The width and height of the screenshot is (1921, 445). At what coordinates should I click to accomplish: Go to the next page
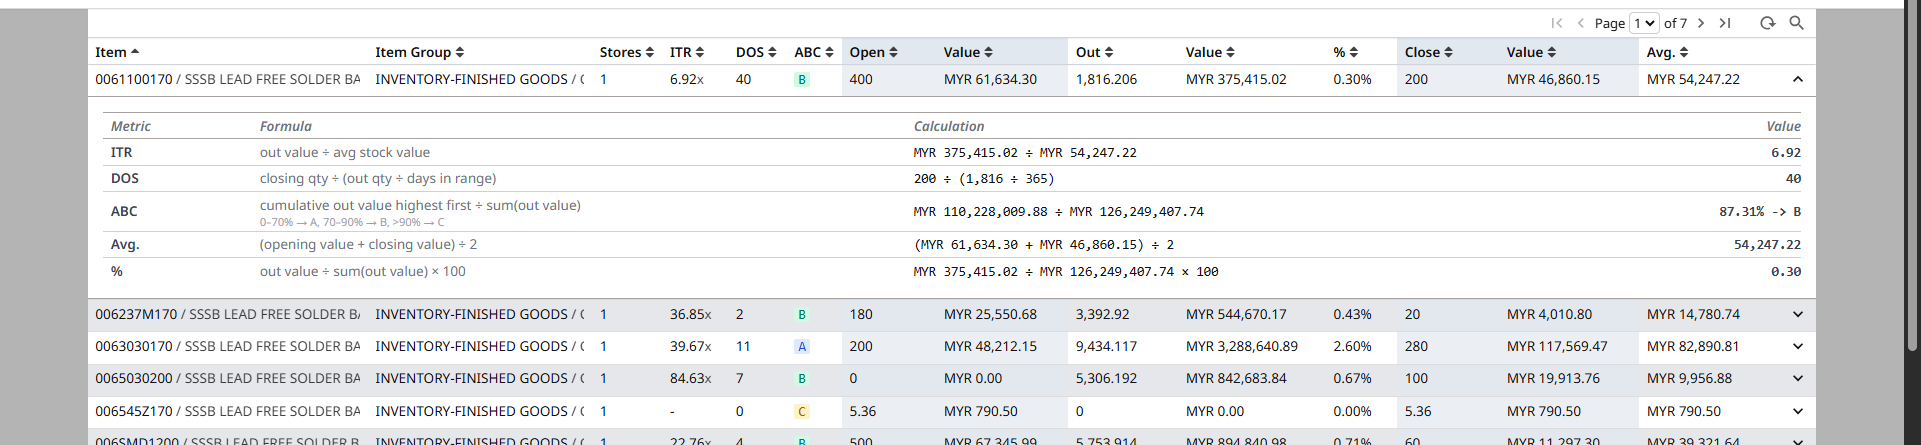[x=1701, y=23]
